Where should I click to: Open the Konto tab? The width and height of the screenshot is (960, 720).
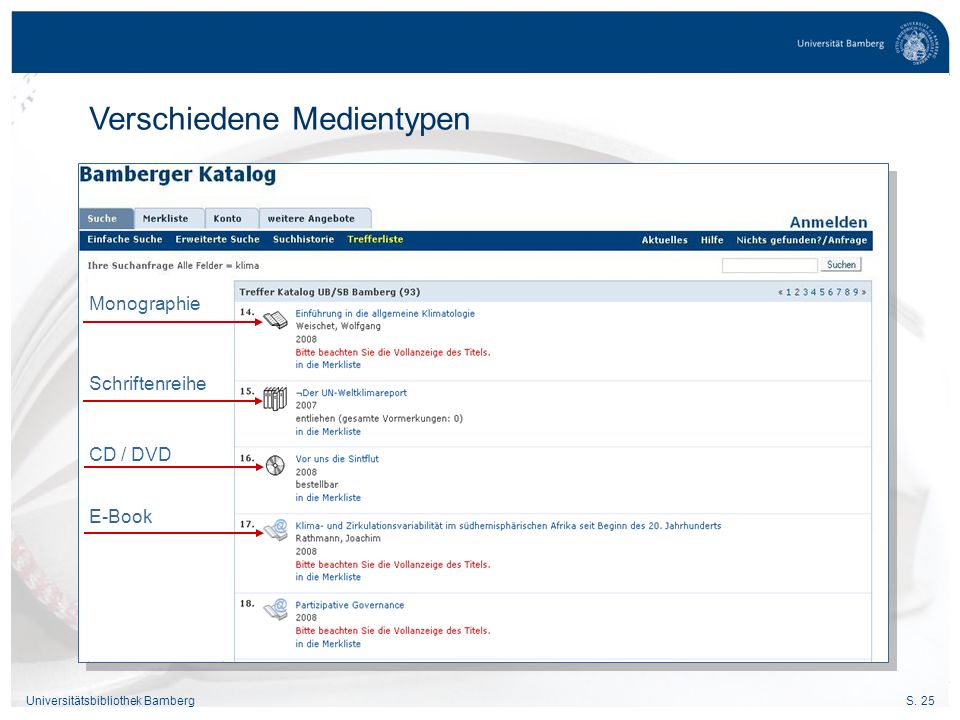(231, 219)
